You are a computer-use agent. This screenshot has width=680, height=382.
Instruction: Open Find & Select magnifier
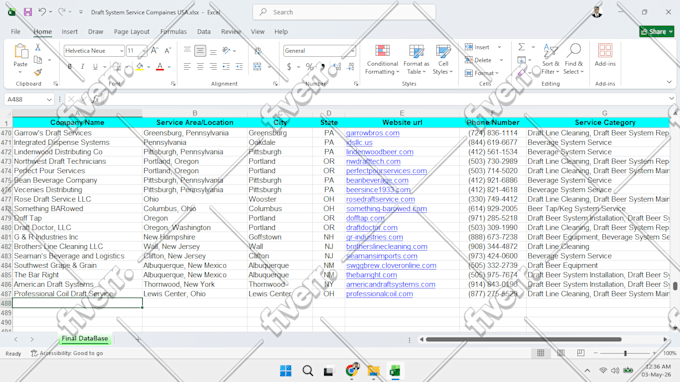click(573, 59)
